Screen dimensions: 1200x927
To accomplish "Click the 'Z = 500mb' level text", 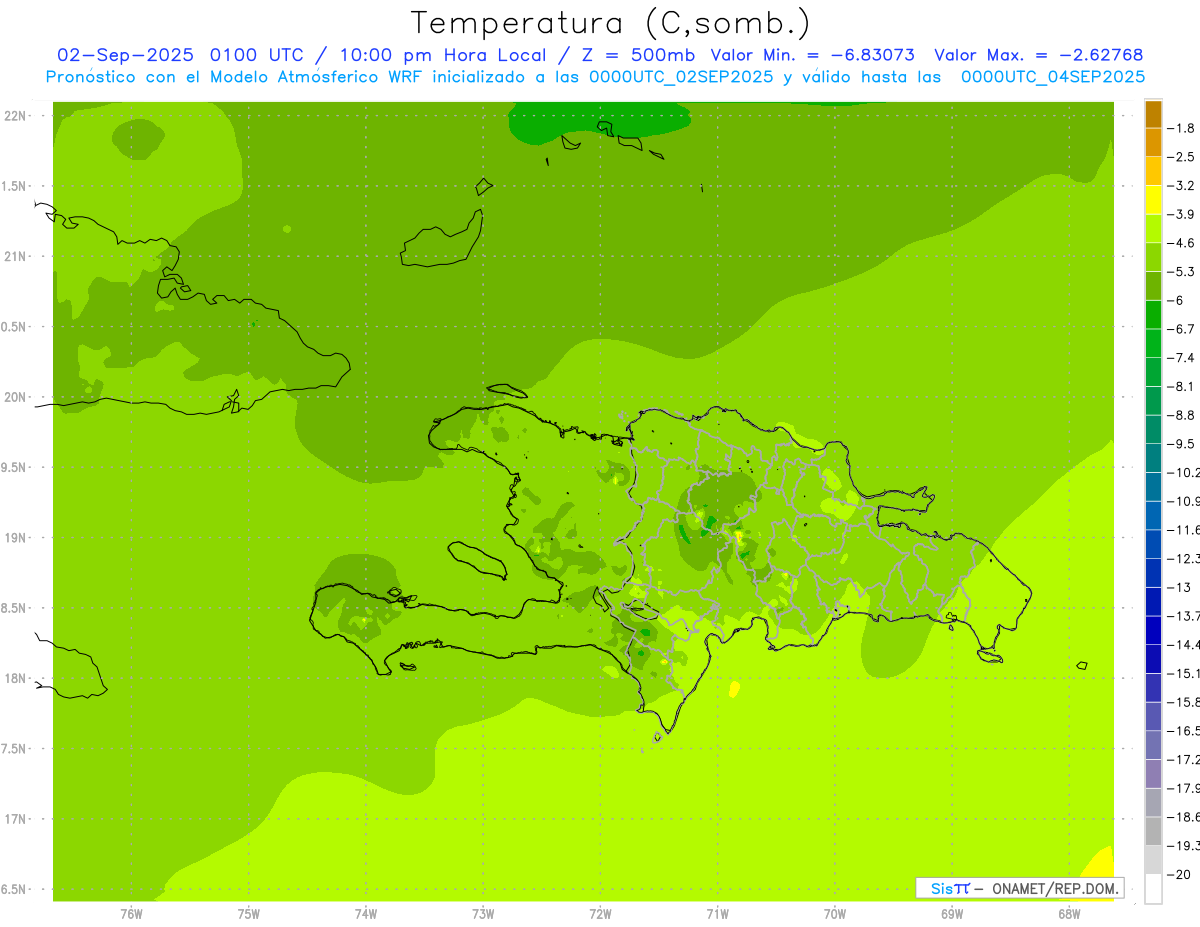I will coord(640,55).
